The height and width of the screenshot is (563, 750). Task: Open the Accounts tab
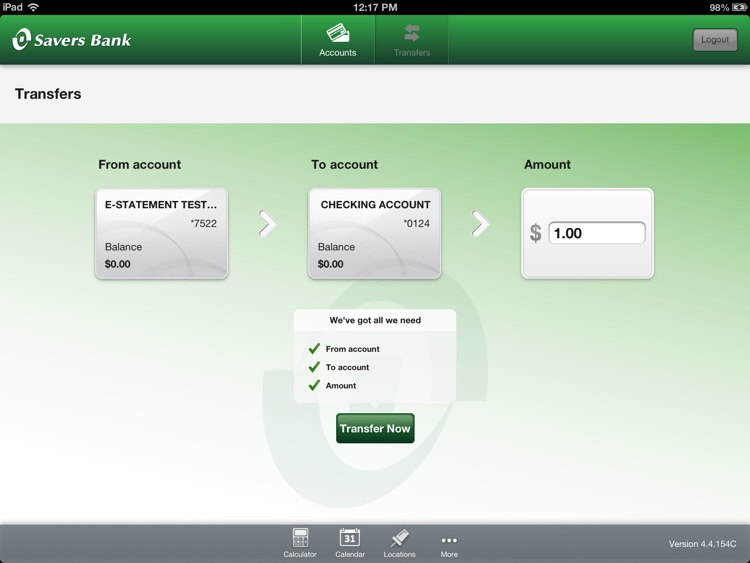338,40
